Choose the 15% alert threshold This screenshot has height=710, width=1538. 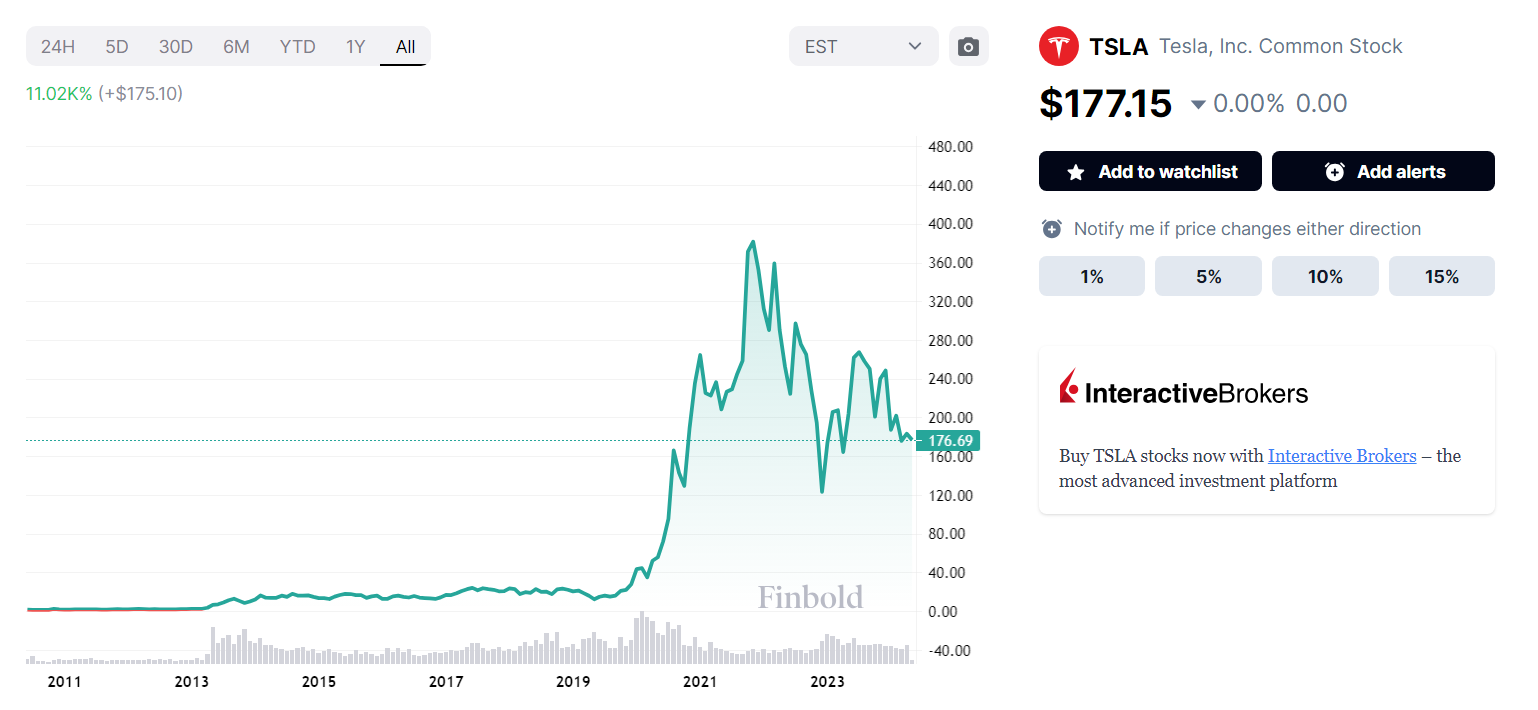1442,276
